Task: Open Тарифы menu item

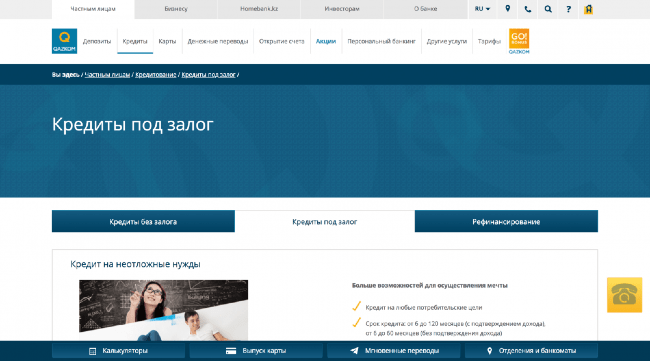Action: point(489,41)
